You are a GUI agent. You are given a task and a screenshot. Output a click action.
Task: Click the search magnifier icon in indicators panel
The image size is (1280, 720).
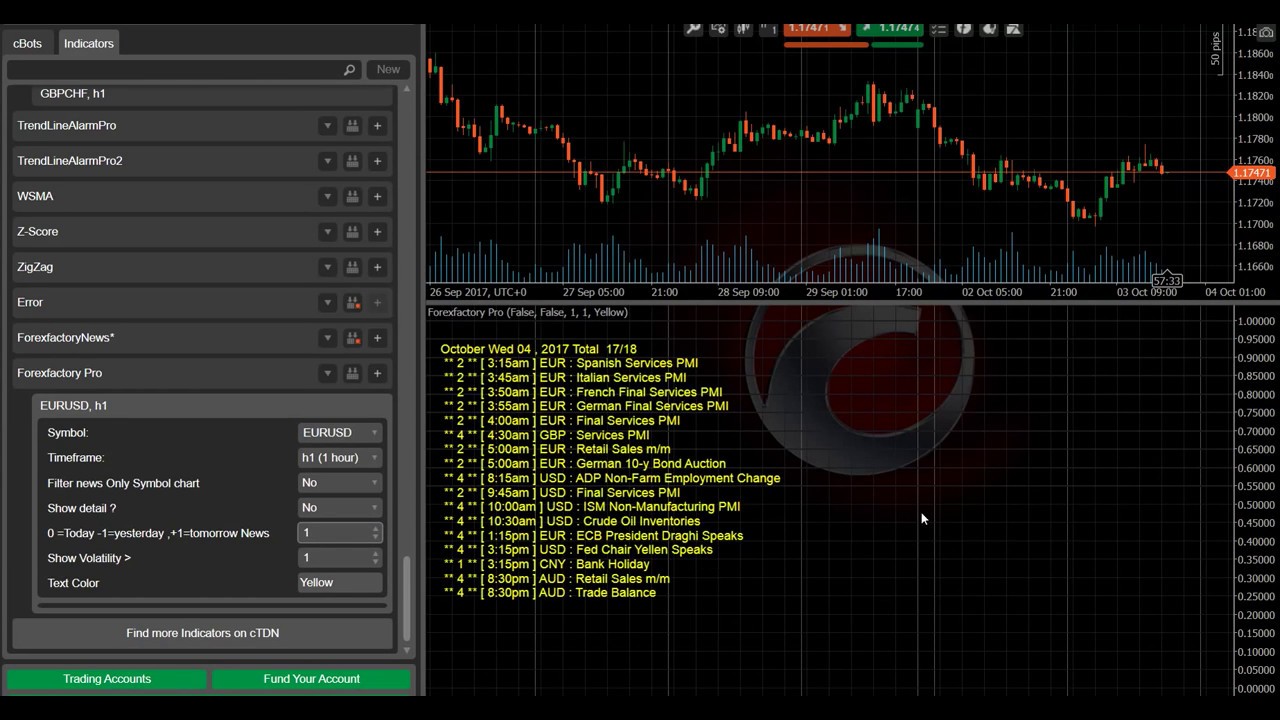pos(349,70)
